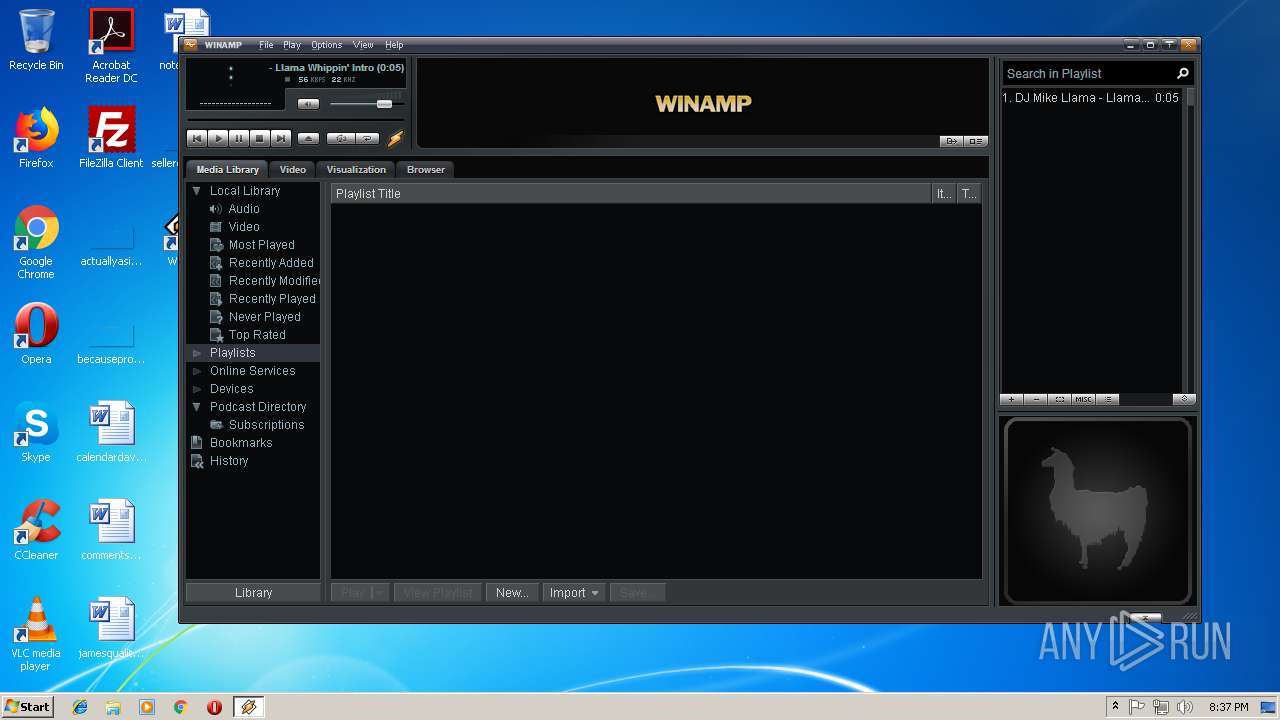Skip to the Next track
The height and width of the screenshot is (720, 1280).
coord(281,139)
